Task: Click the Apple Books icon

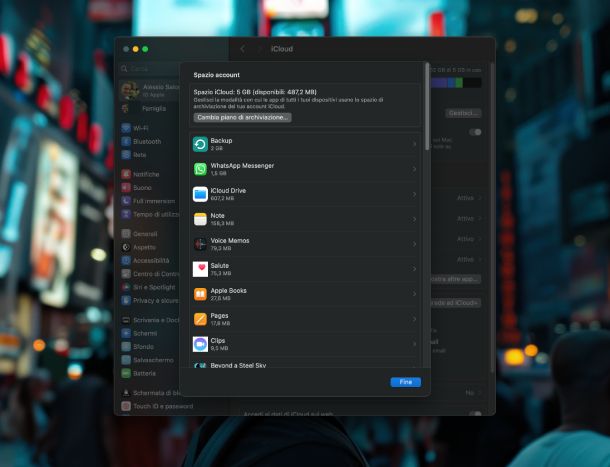Action: tap(200, 294)
